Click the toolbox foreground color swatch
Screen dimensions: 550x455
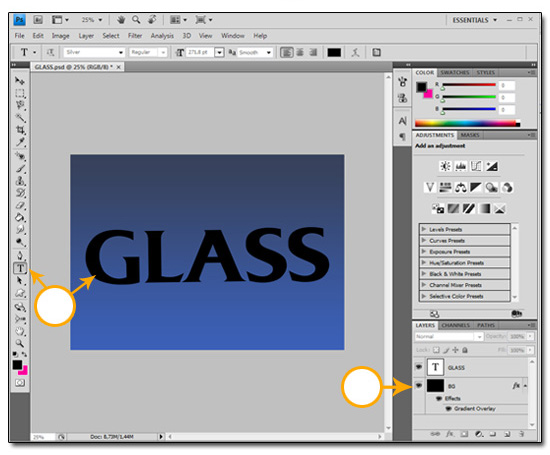[x=17, y=364]
